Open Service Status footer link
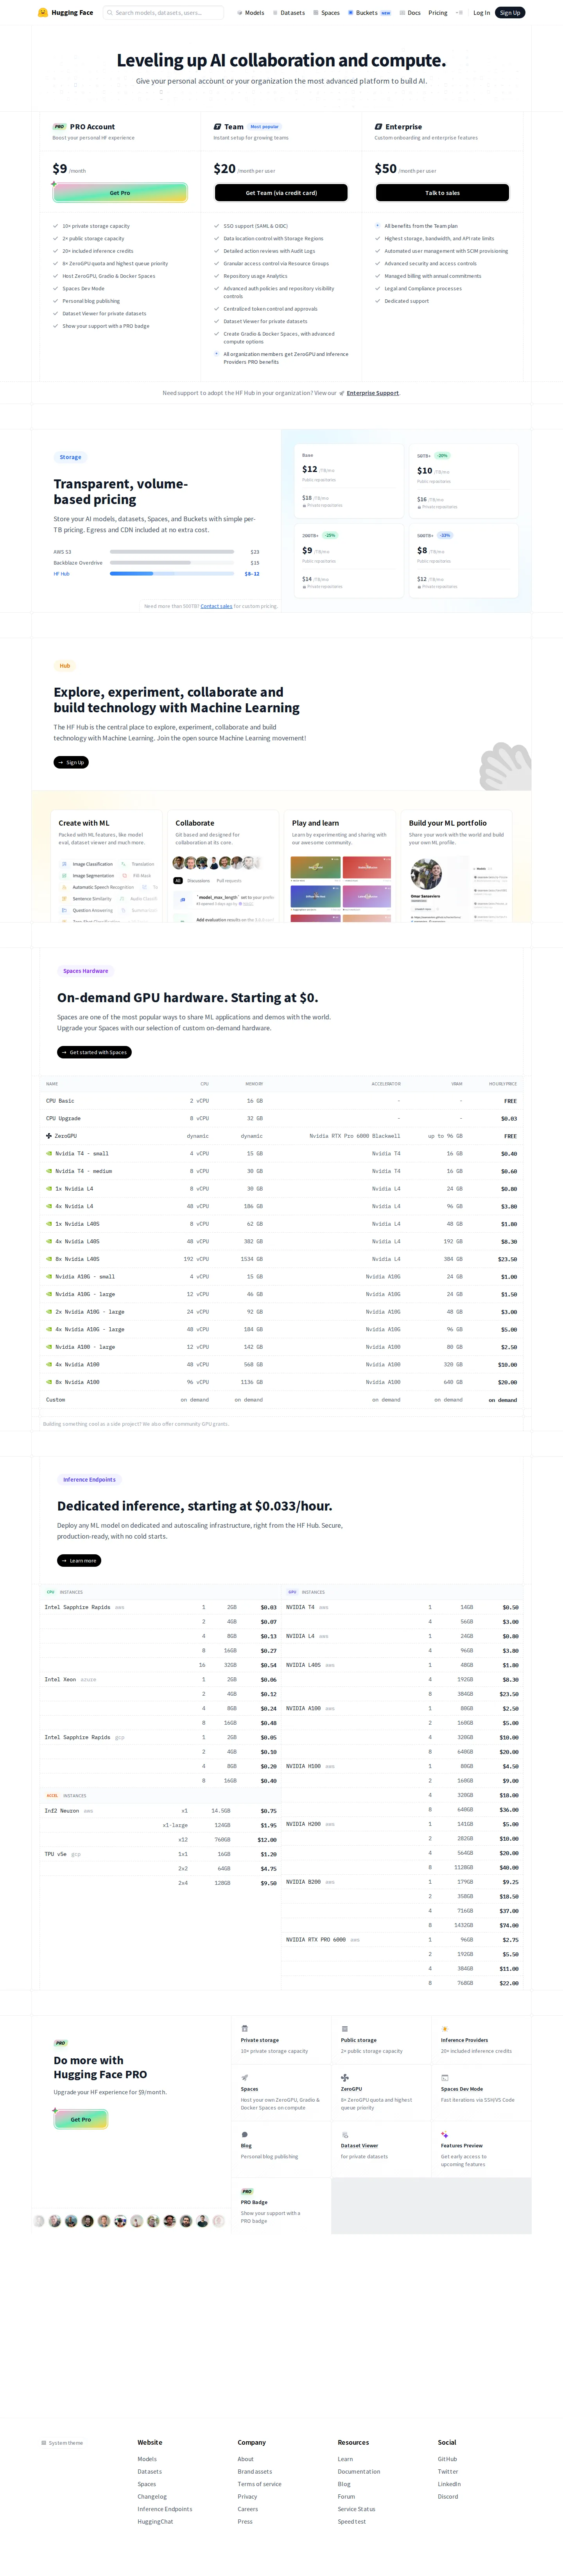This screenshot has height=2576, width=563. point(357,2509)
